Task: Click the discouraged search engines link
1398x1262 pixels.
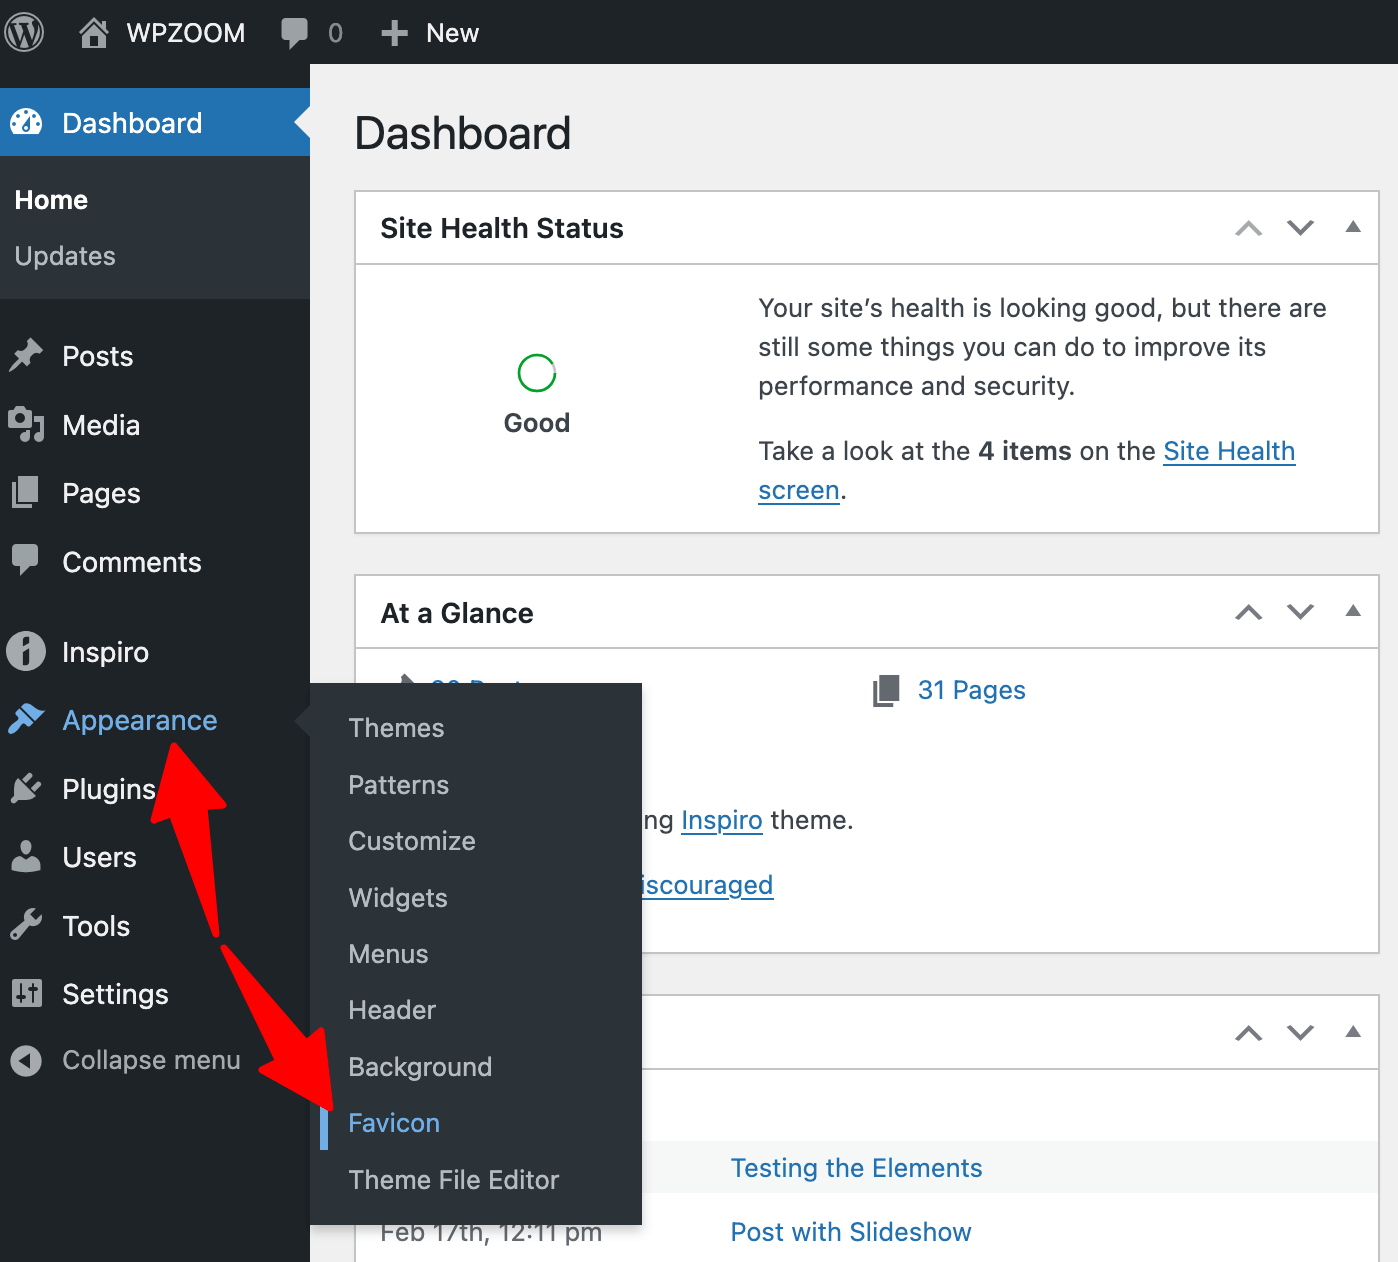Action: click(708, 885)
